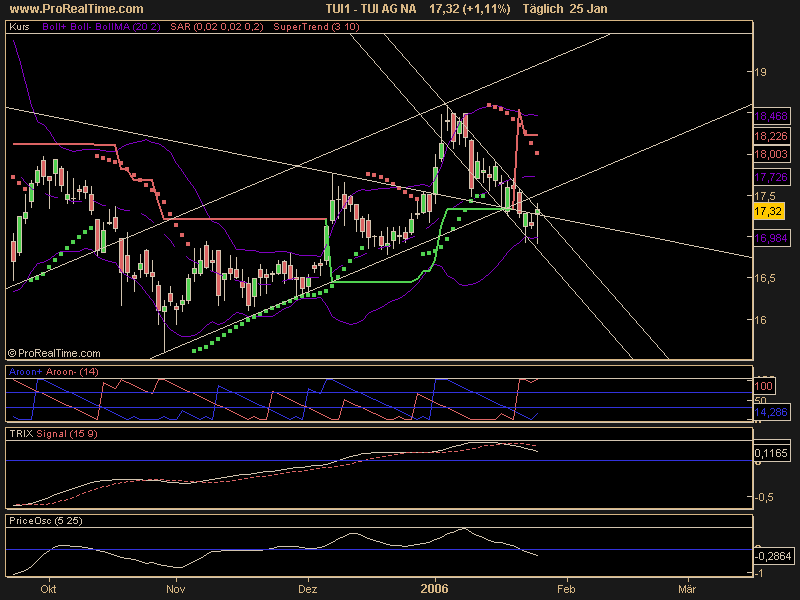800x600 pixels.
Task: Click the 18,468 upper Bollinger value tag
Action: [769, 116]
